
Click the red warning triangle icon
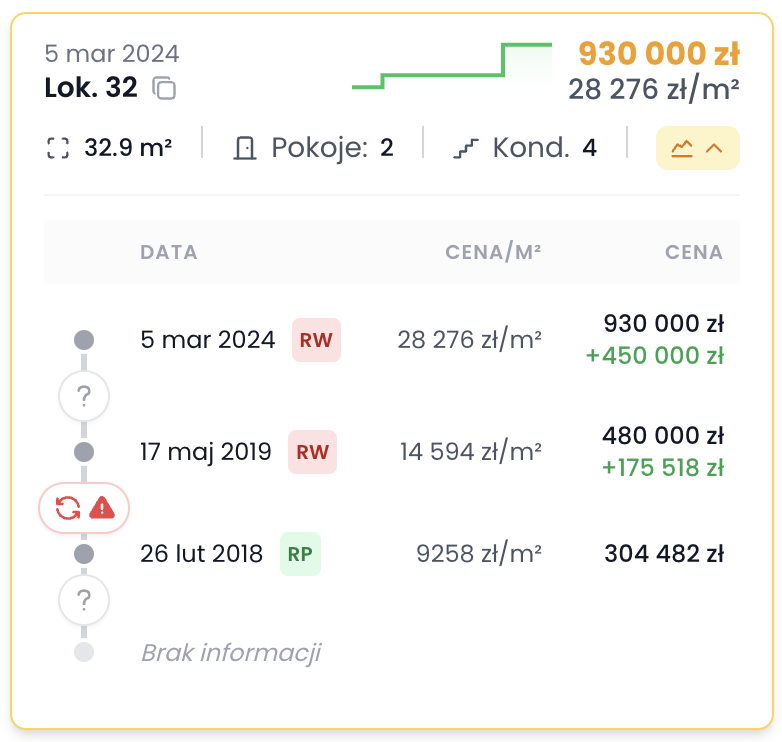pos(102,508)
